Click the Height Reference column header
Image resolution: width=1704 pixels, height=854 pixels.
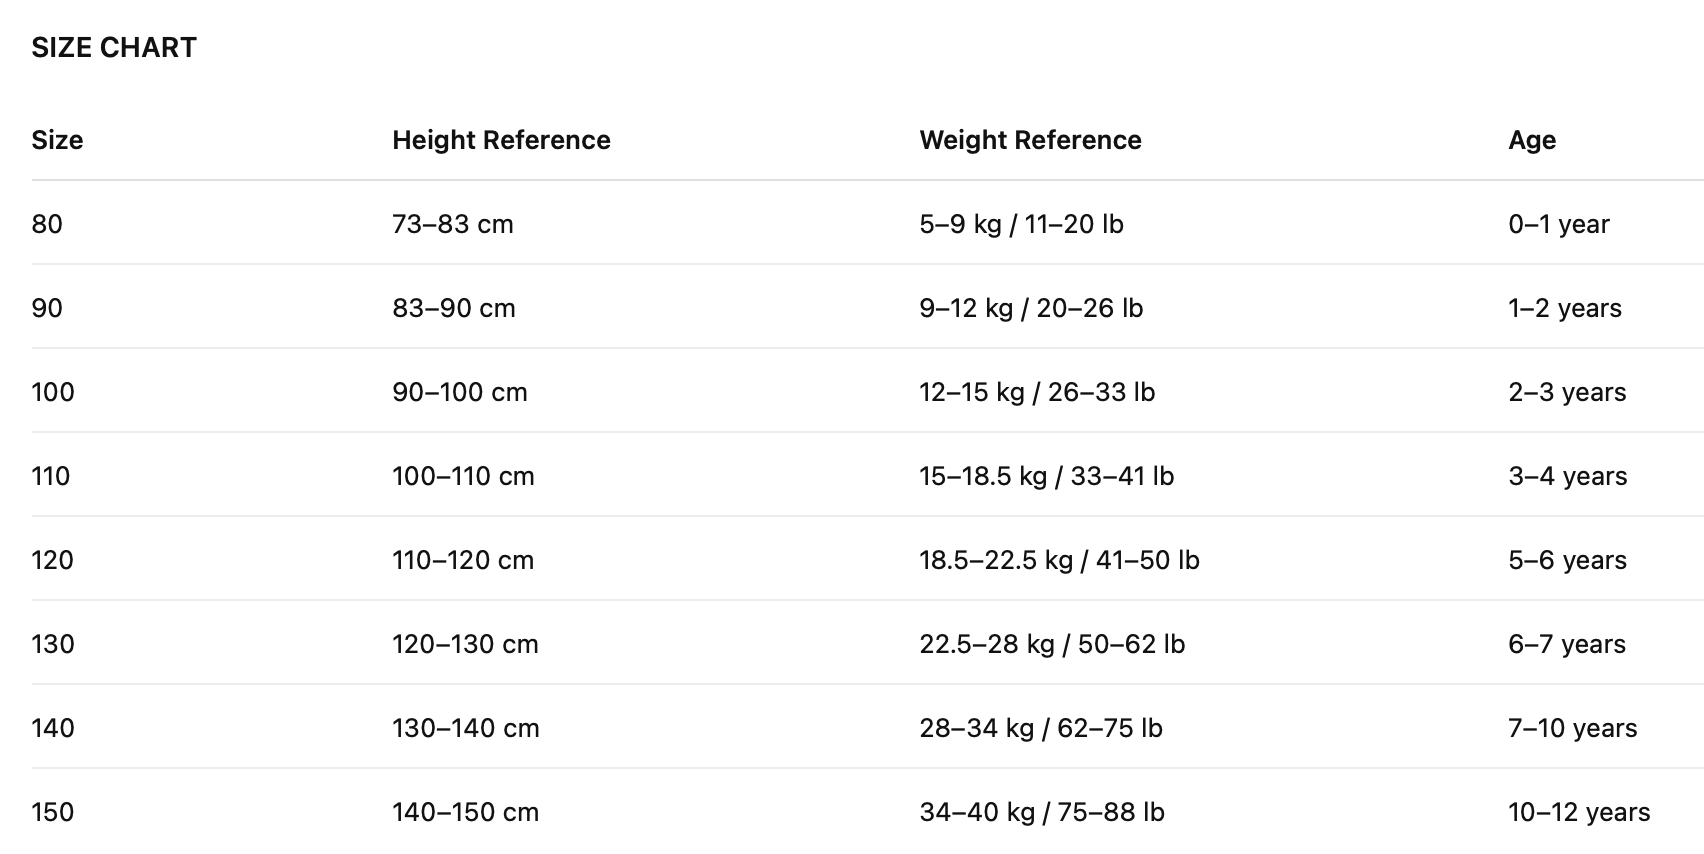(x=501, y=140)
